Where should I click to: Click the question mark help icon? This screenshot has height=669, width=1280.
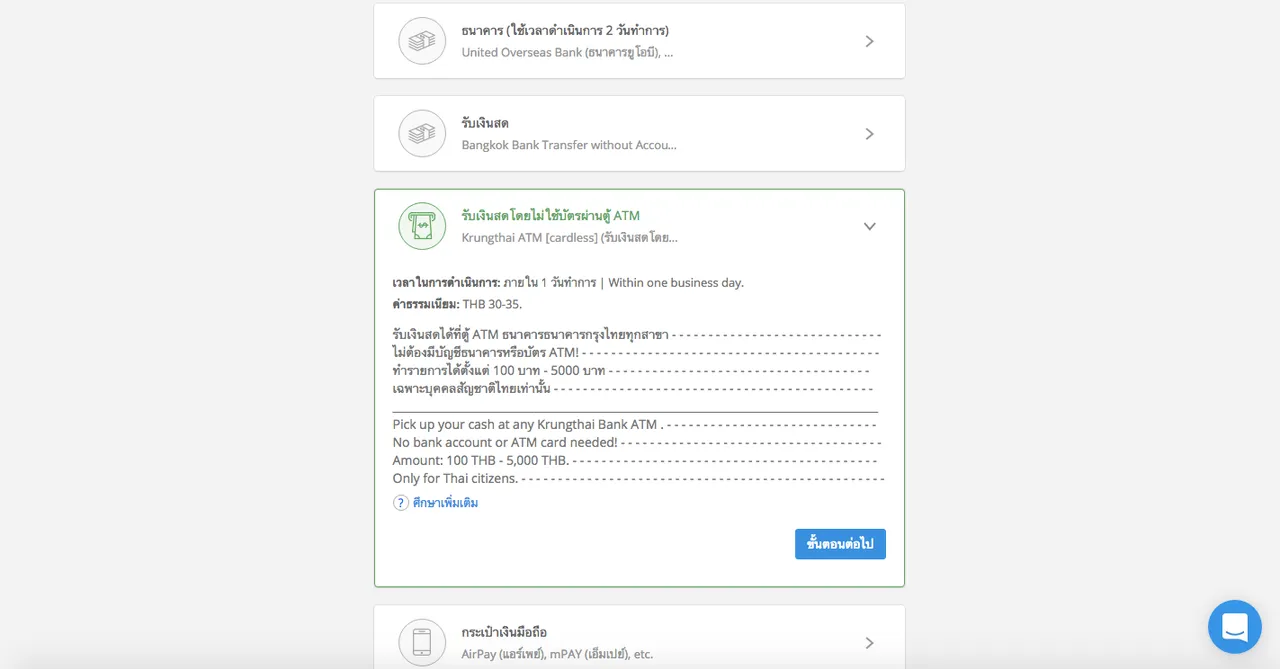coord(401,503)
